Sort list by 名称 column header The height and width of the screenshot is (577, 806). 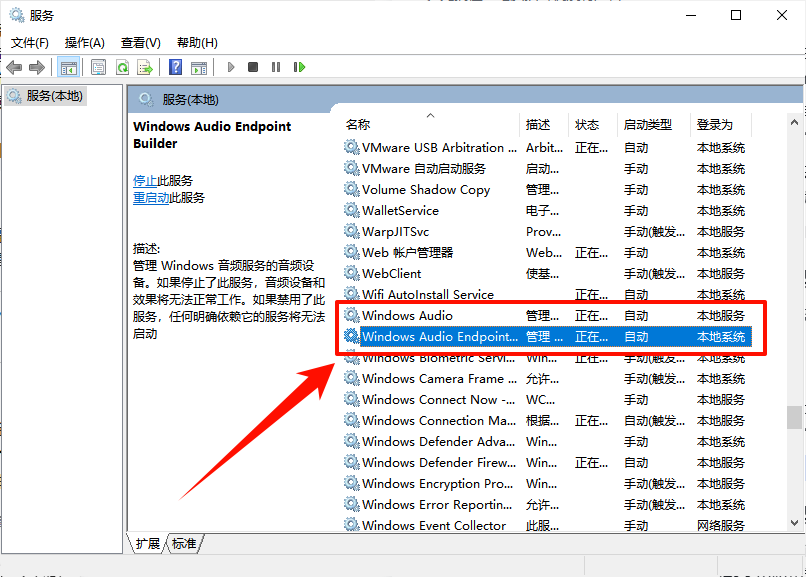(x=358, y=125)
